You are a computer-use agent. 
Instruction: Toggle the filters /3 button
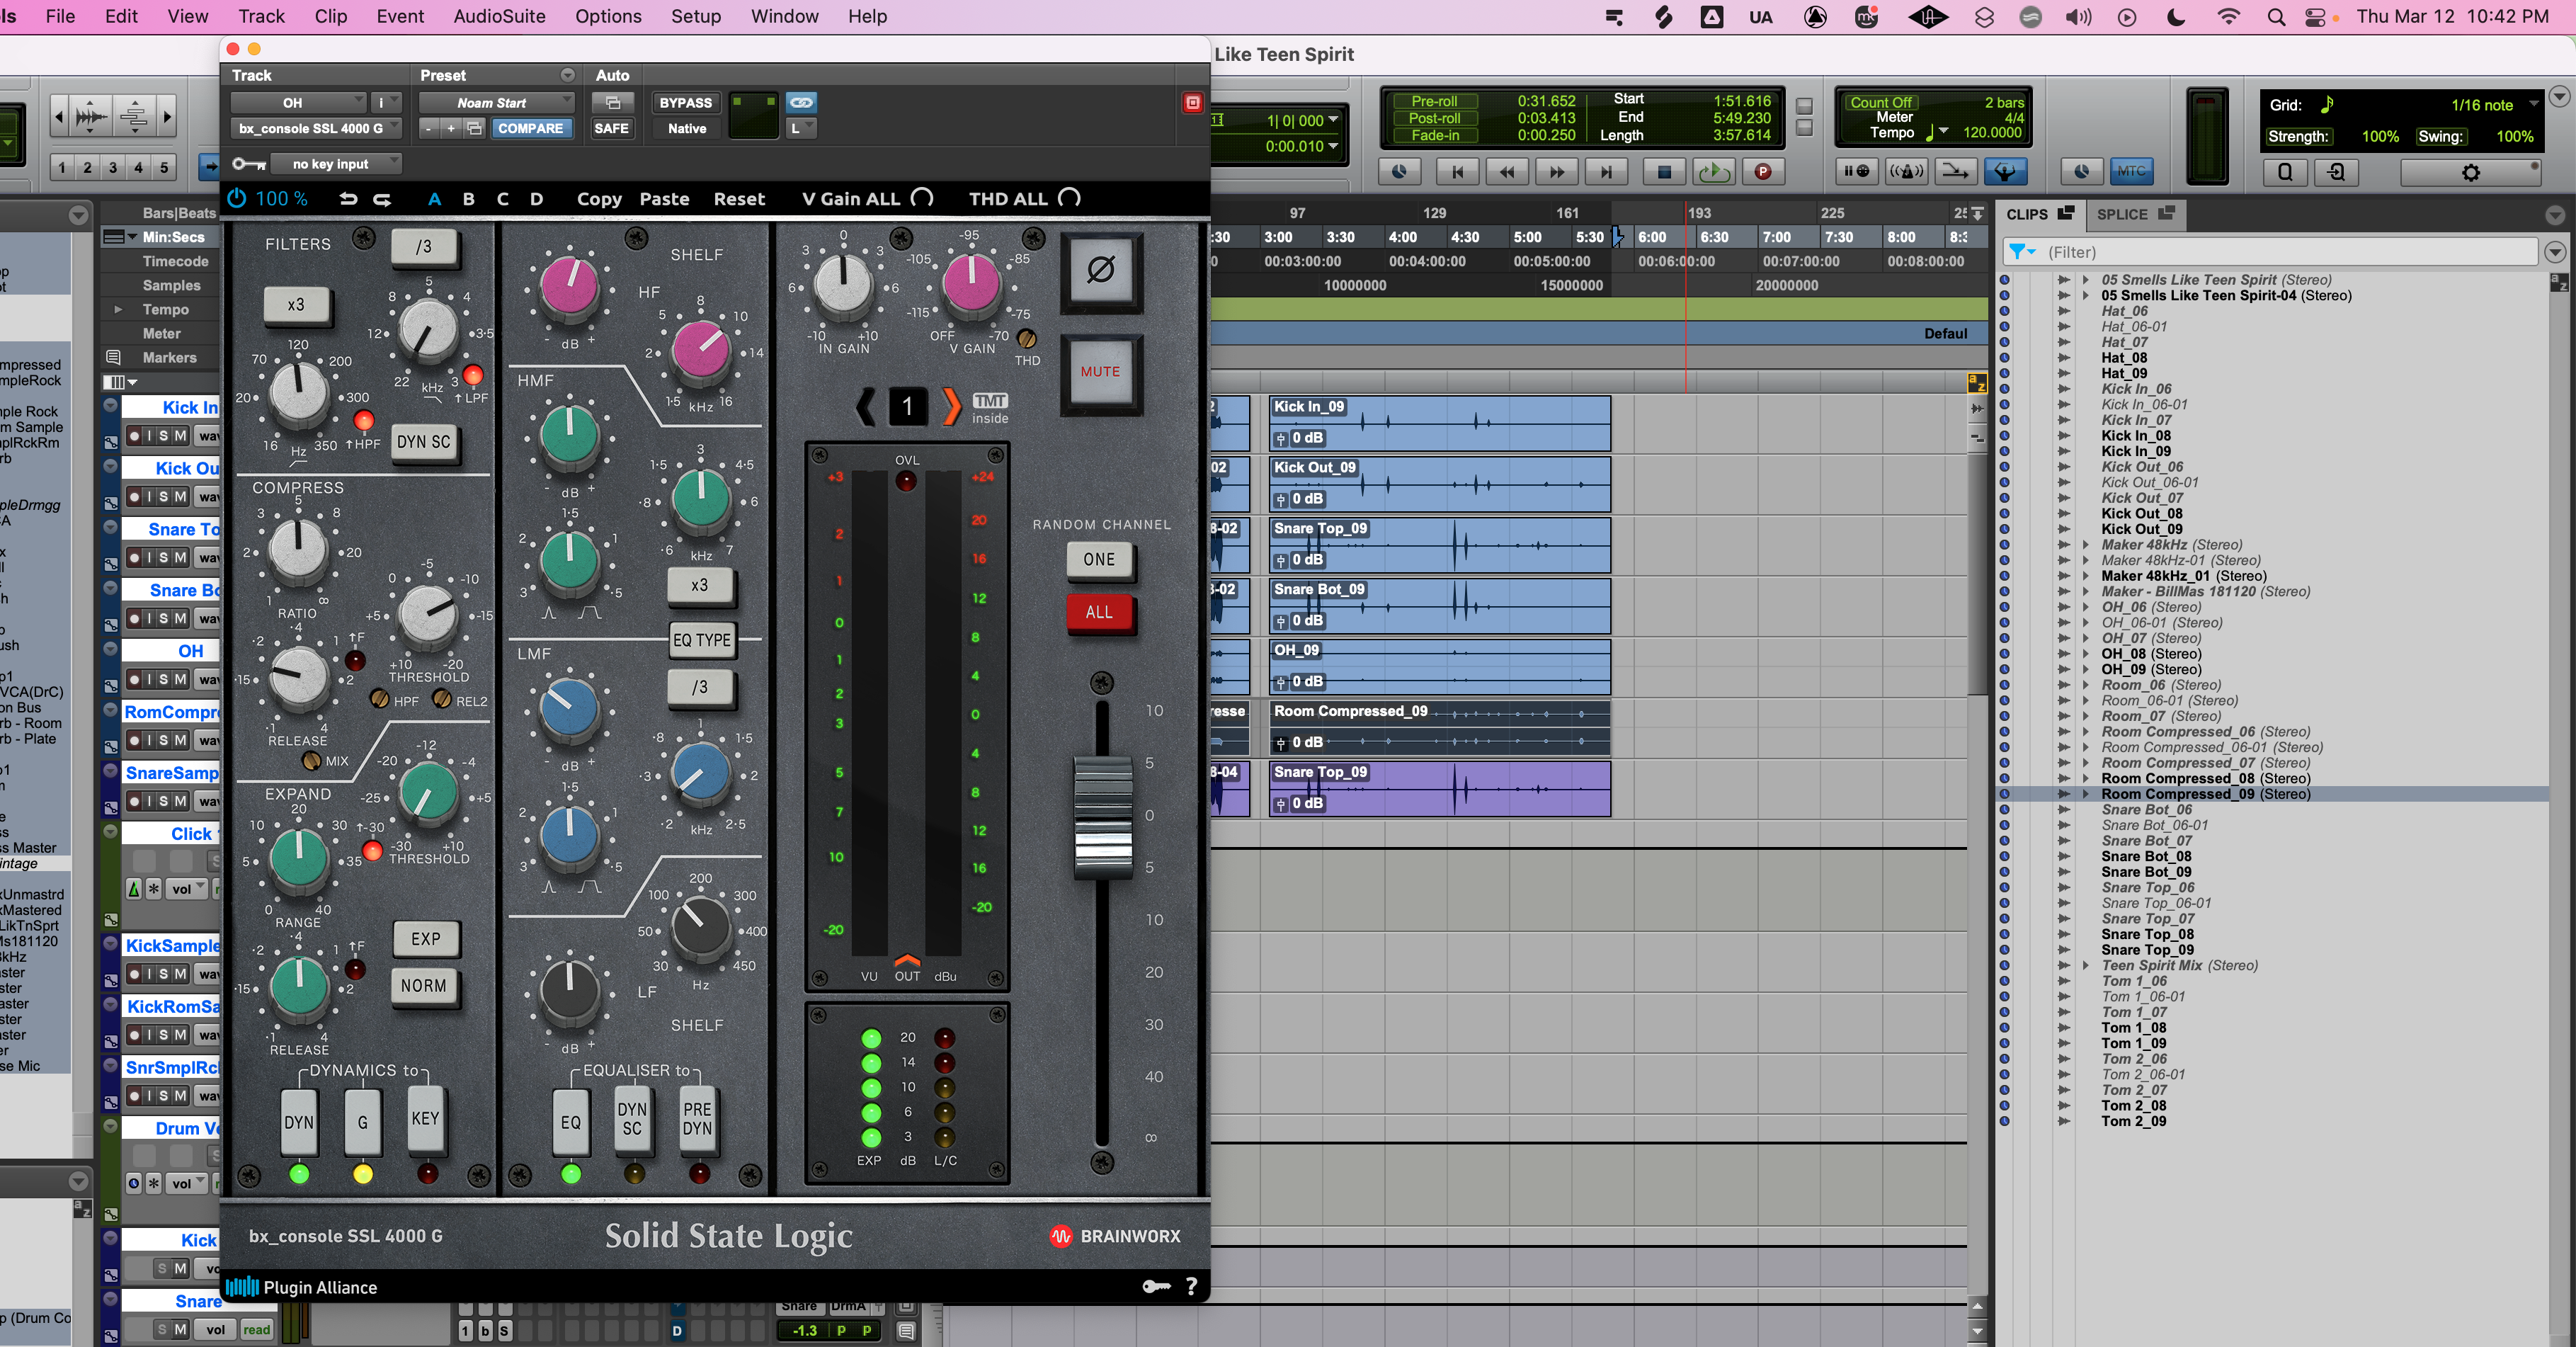pos(424,247)
